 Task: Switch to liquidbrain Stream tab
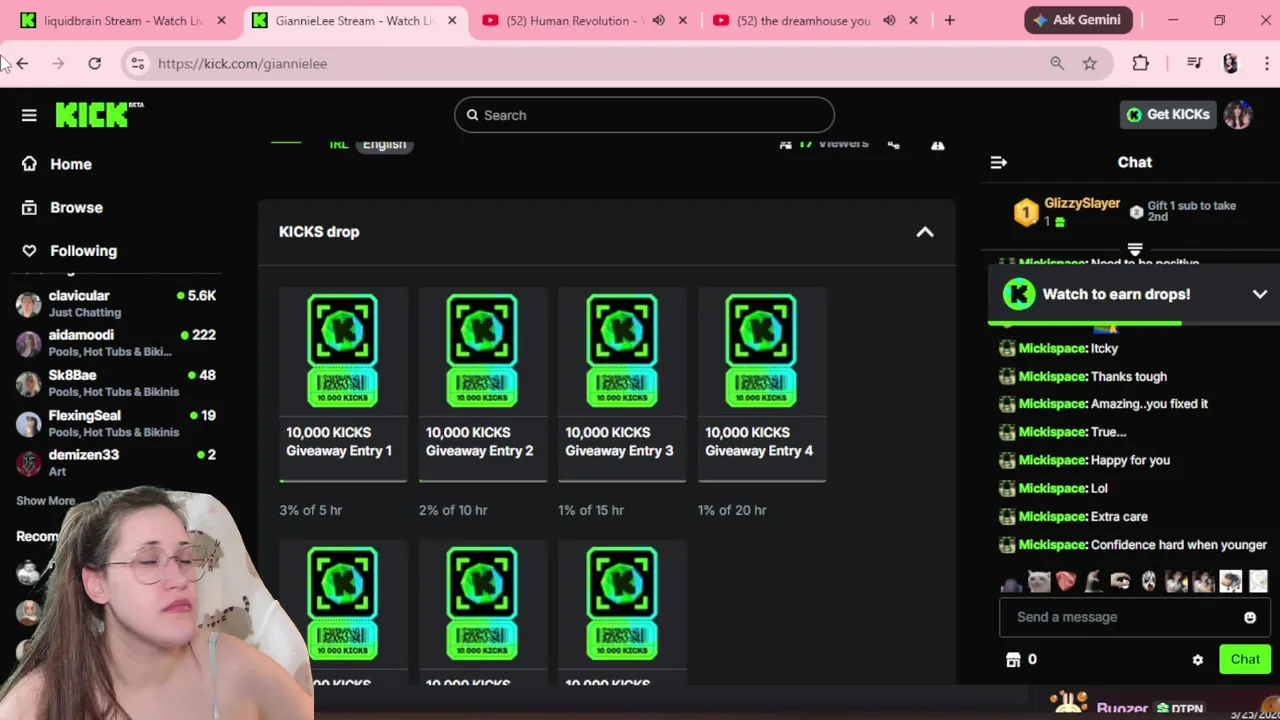pyautogui.click(x=125, y=20)
